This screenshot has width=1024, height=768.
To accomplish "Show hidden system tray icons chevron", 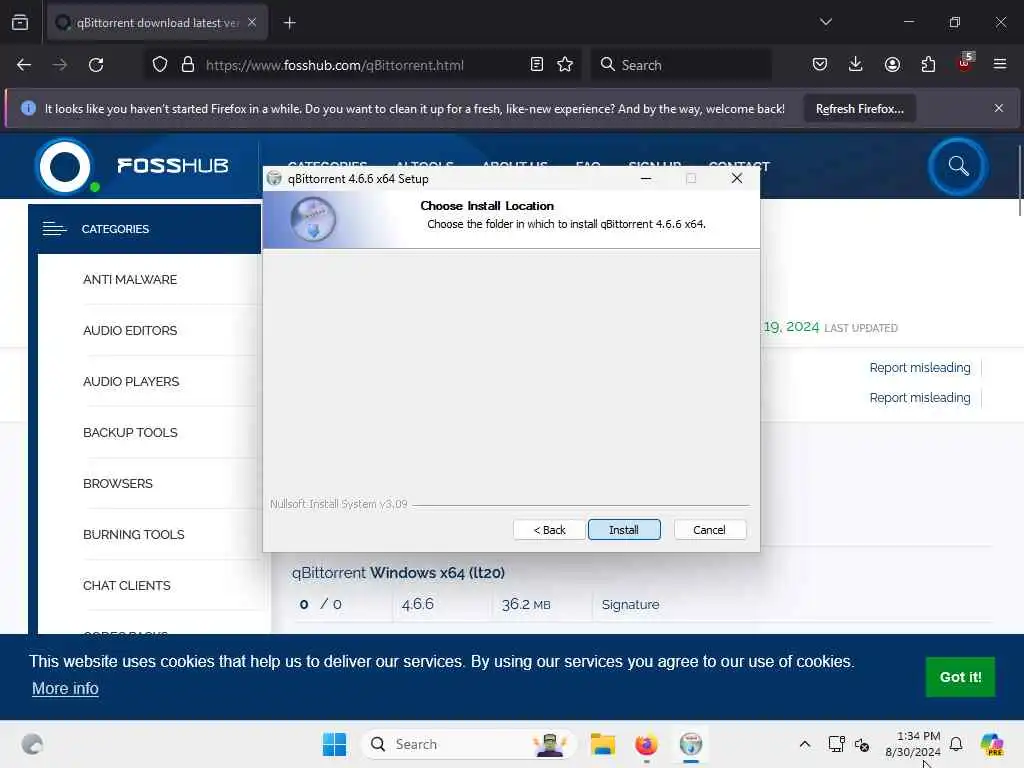I will tap(805, 744).
